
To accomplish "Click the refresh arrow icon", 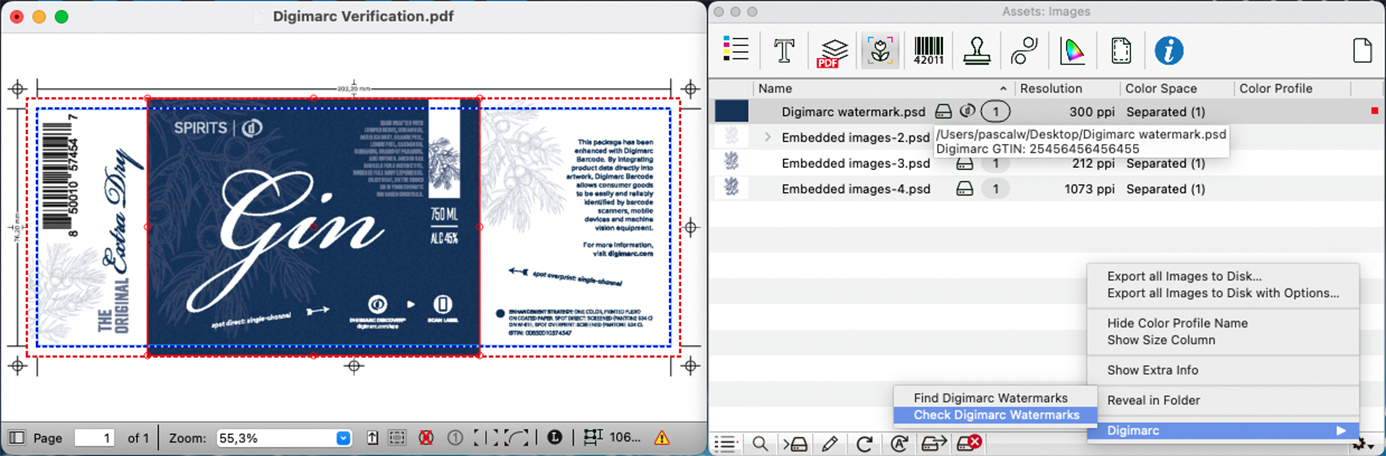I will pos(865,443).
